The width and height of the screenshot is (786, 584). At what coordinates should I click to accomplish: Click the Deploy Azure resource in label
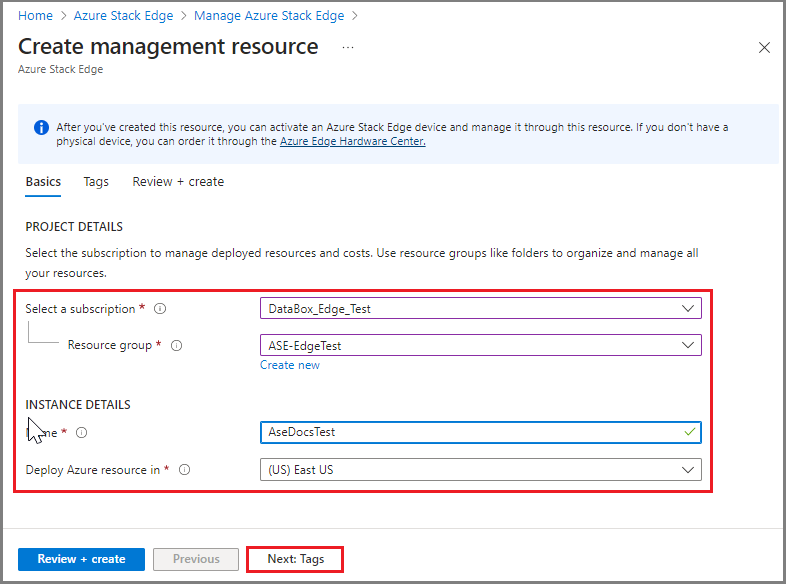[93, 470]
